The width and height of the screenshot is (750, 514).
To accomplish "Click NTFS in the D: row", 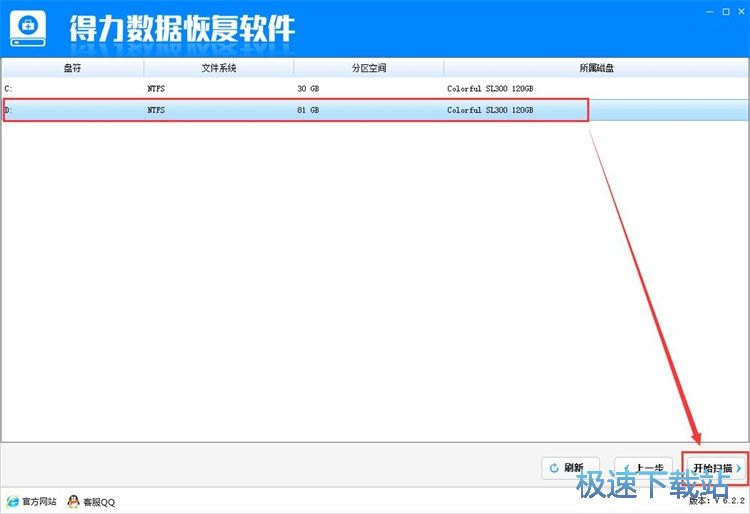I will [x=156, y=110].
